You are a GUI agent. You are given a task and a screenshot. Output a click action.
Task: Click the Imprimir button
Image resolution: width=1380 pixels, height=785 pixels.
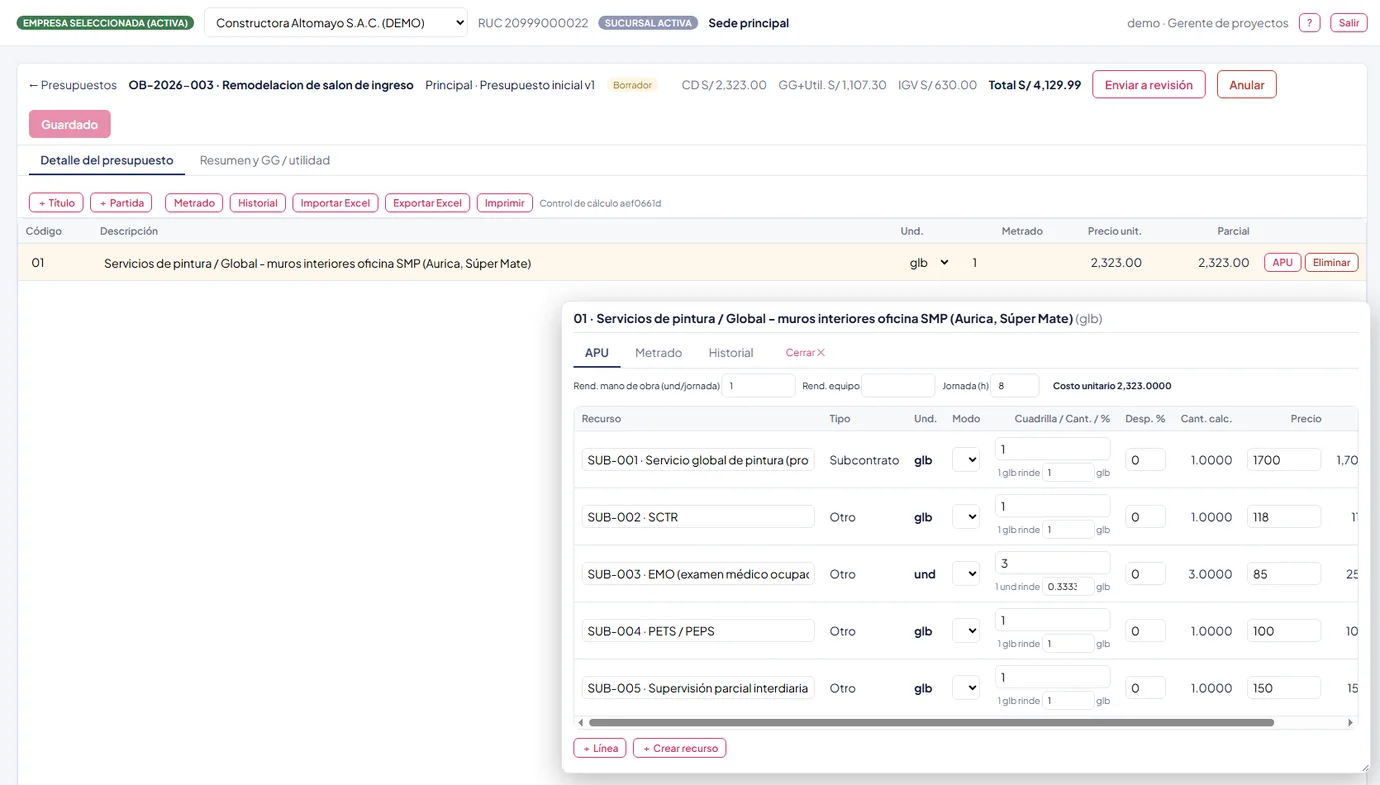[x=504, y=203]
